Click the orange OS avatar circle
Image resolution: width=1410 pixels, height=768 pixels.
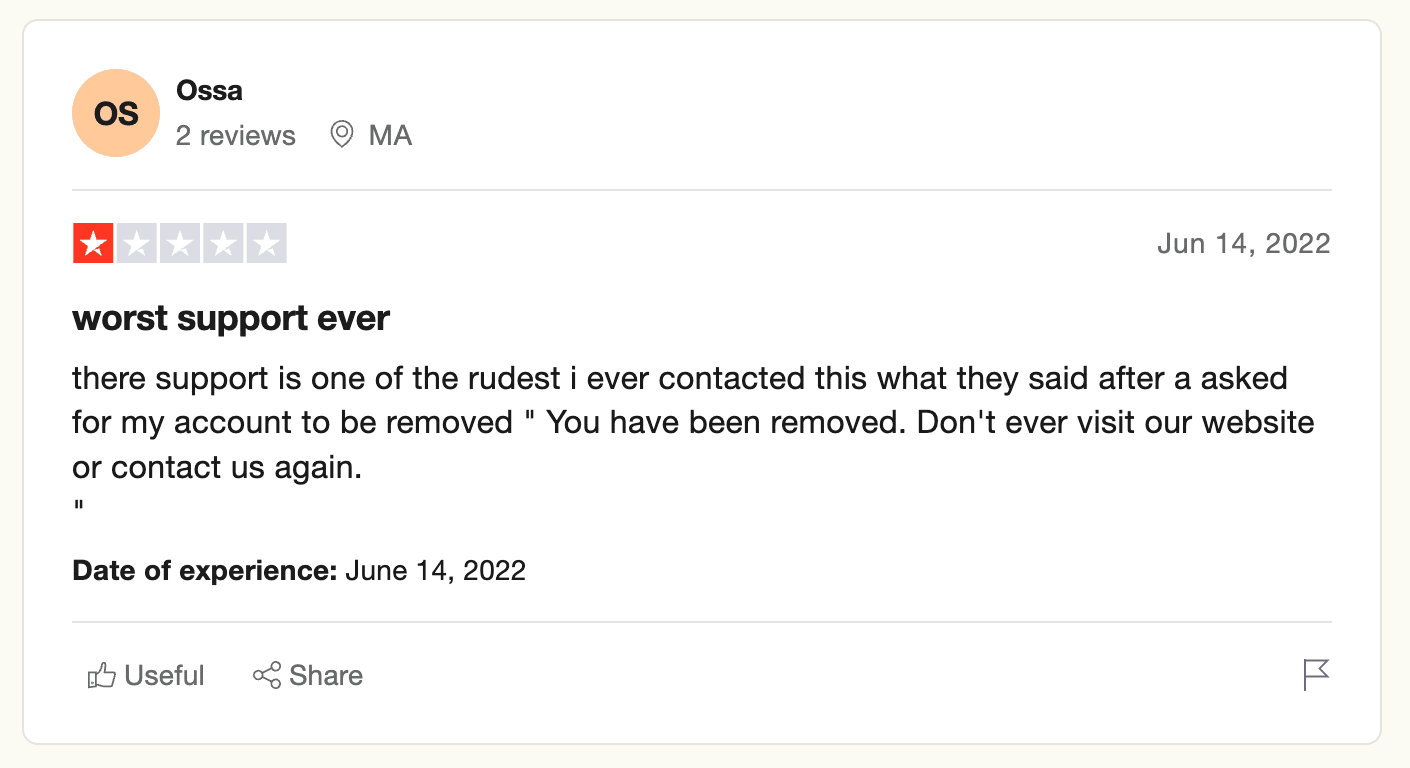116,113
